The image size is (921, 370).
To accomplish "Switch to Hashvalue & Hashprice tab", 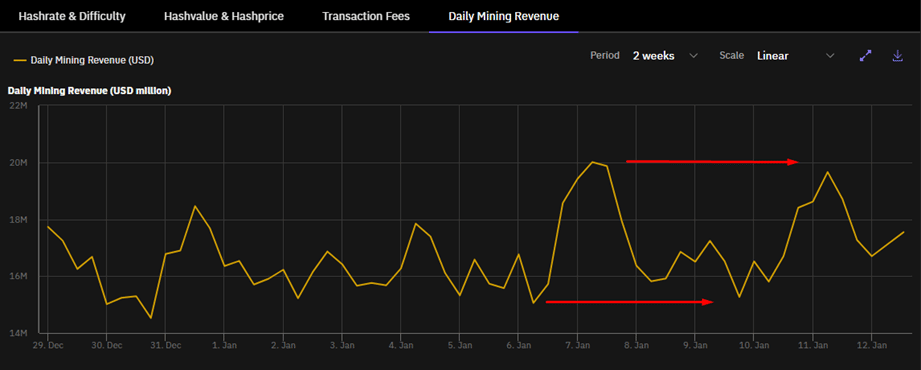I will point(224,16).
